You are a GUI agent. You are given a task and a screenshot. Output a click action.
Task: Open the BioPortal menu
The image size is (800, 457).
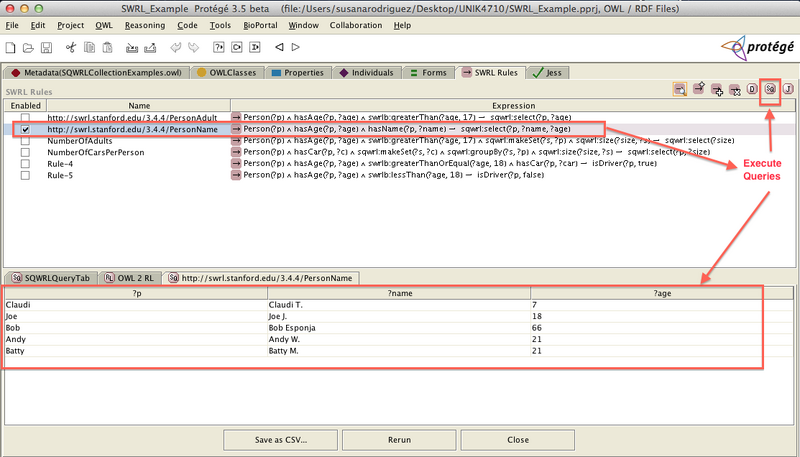(260, 25)
